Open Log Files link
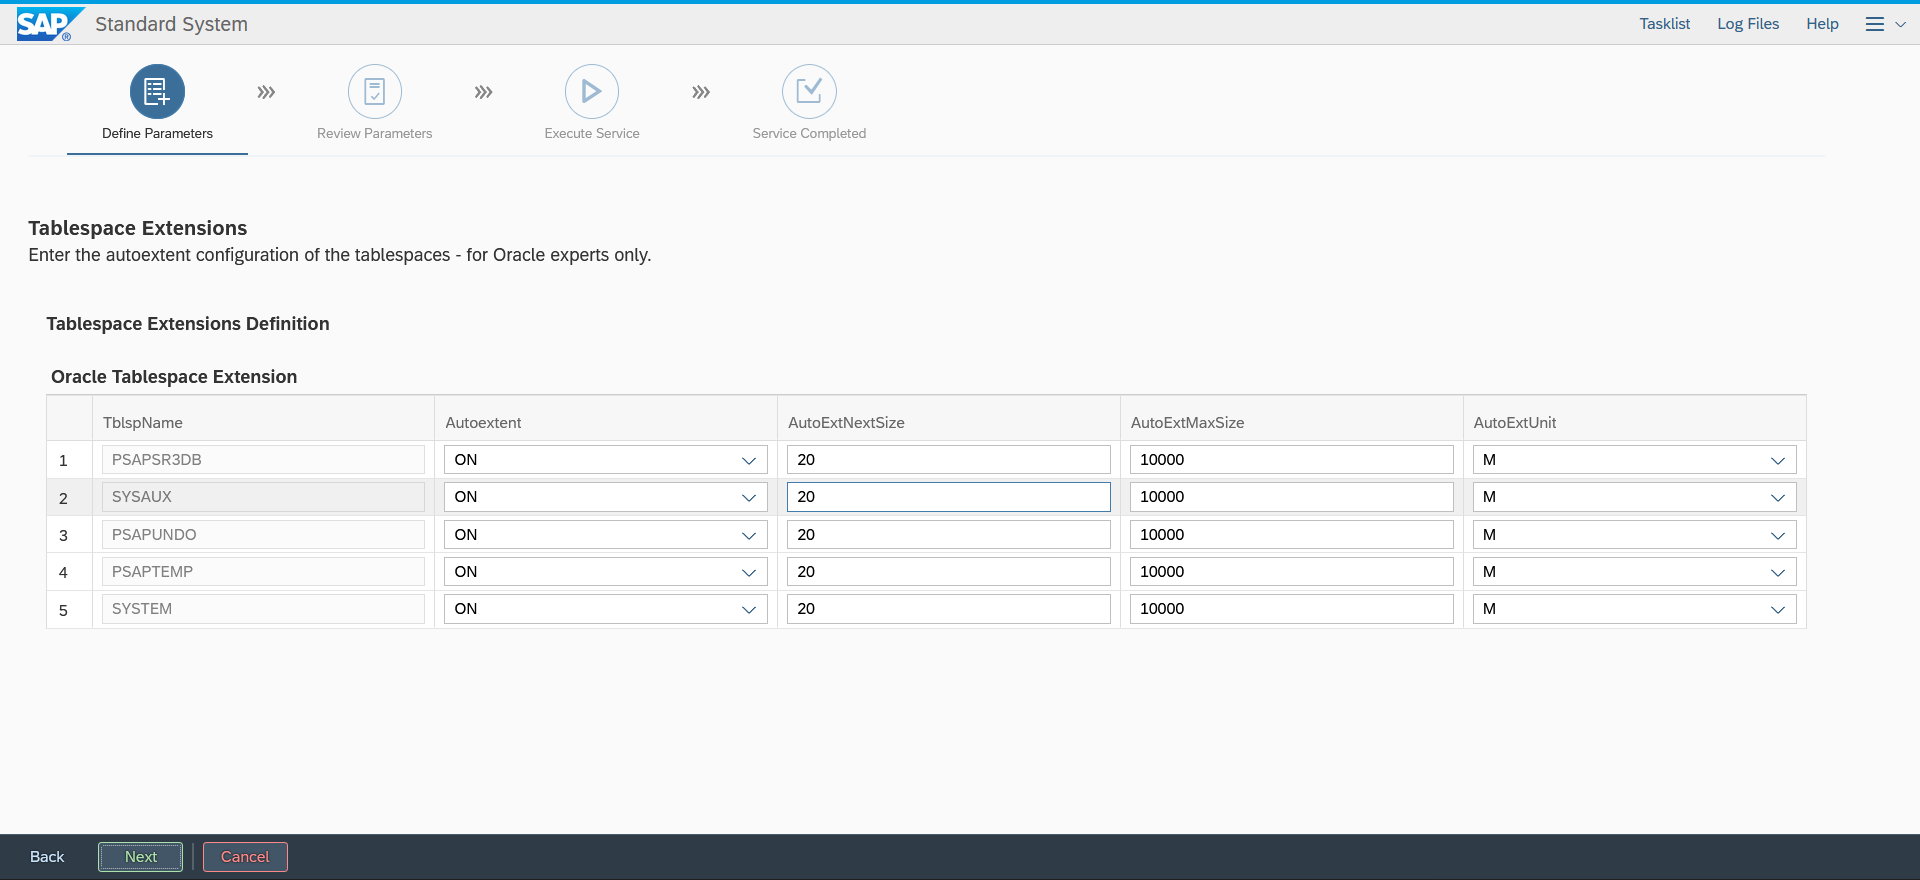 pyautogui.click(x=1748, y=24)
